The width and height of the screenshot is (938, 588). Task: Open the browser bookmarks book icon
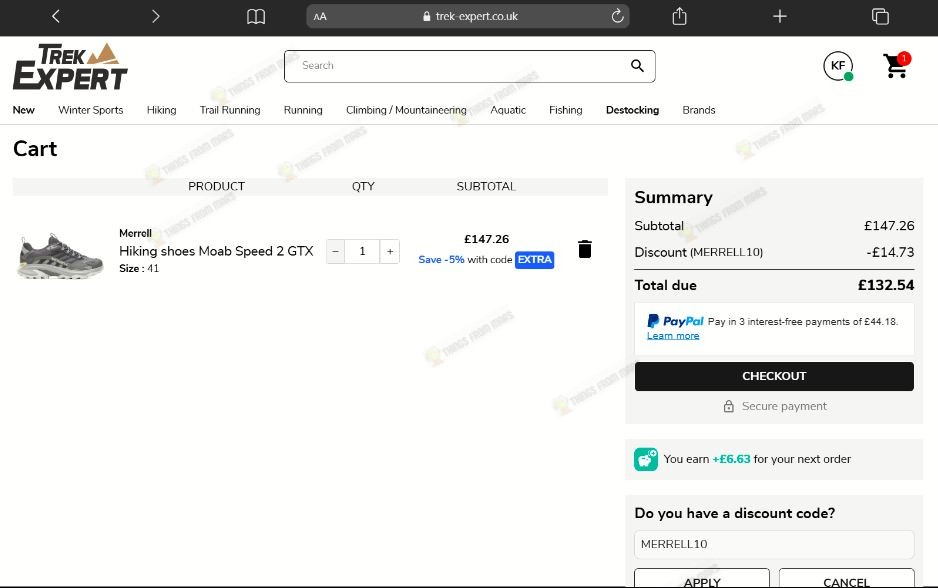(256, 17)
